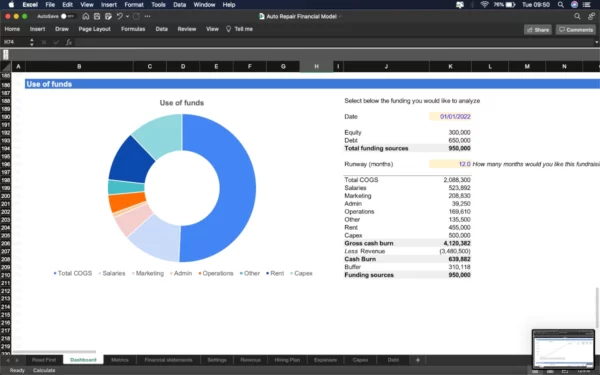Click the Gross cash burn value 4,120,382

[x=458, y=243]
